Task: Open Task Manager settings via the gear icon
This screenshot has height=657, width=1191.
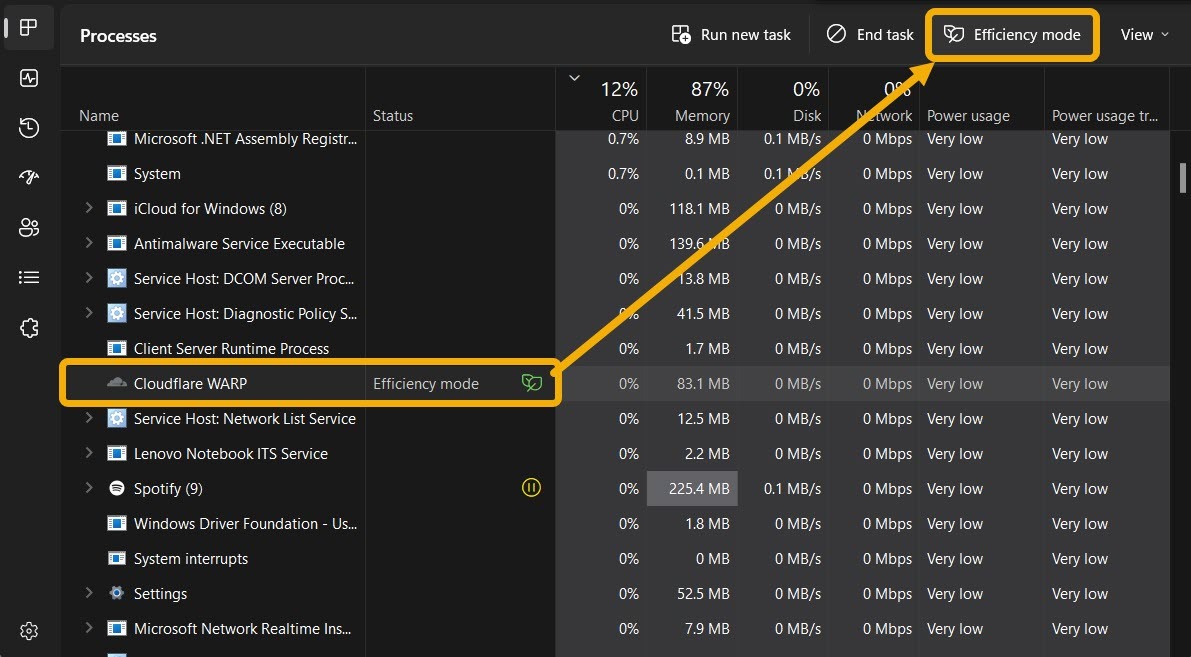Action: pos(28,630)
